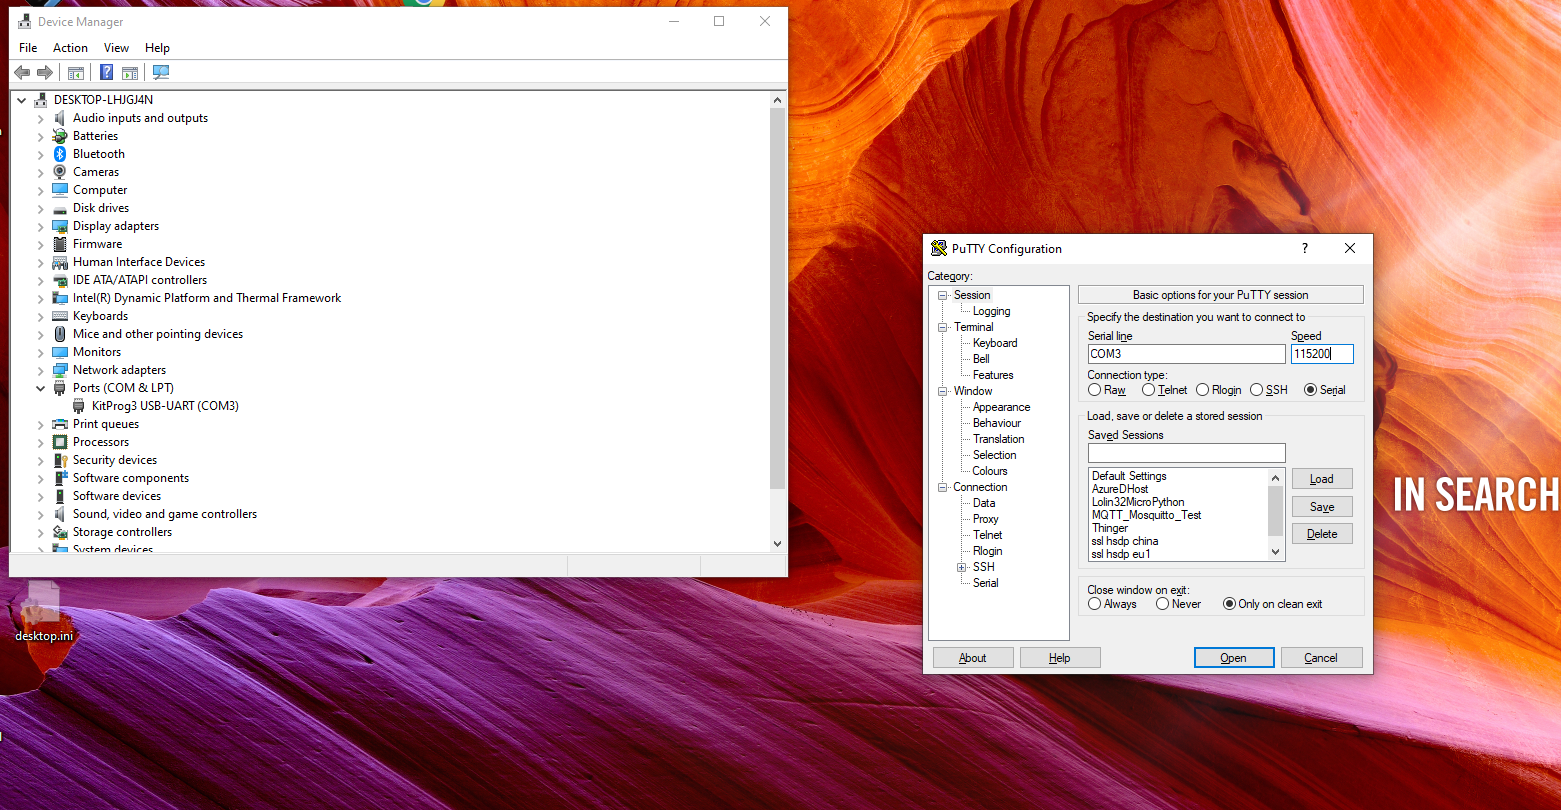Image resolution: width=1561 pixels, height=810 pixels.
Task: Expand the Bluetooth category arrow
Action: (x=41, y=154)
